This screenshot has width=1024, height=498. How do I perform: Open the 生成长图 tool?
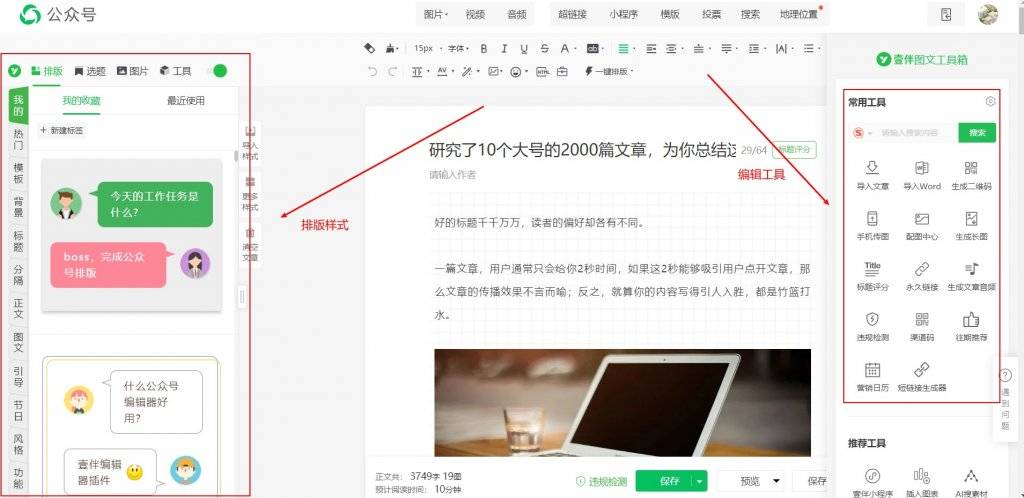(x=971, y=226)
